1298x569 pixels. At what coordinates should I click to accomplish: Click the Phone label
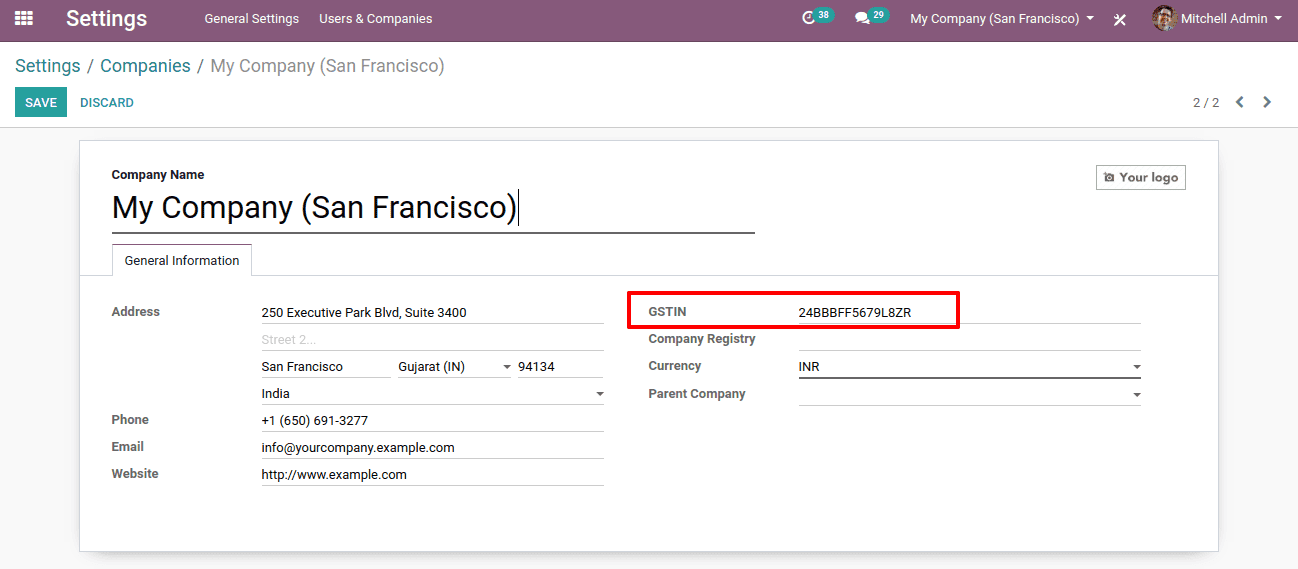tap(130, 420)
